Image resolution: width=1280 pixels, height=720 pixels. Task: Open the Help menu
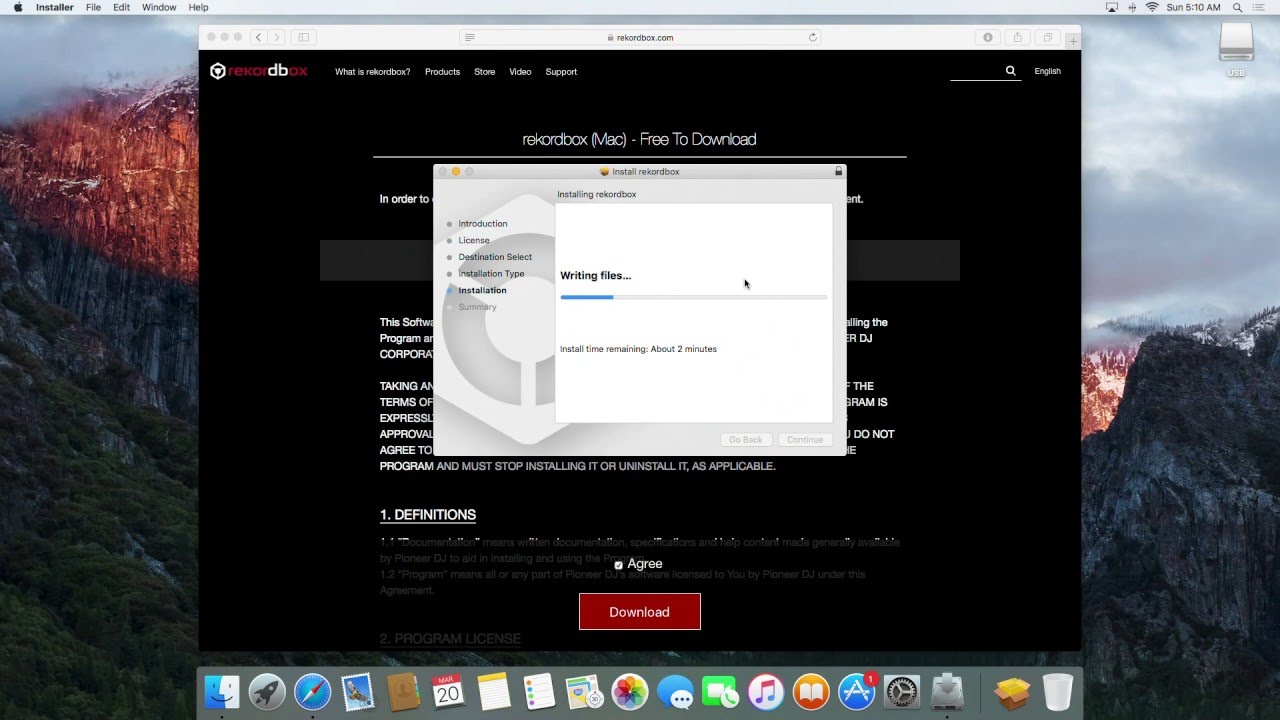(x=198, y=7)
